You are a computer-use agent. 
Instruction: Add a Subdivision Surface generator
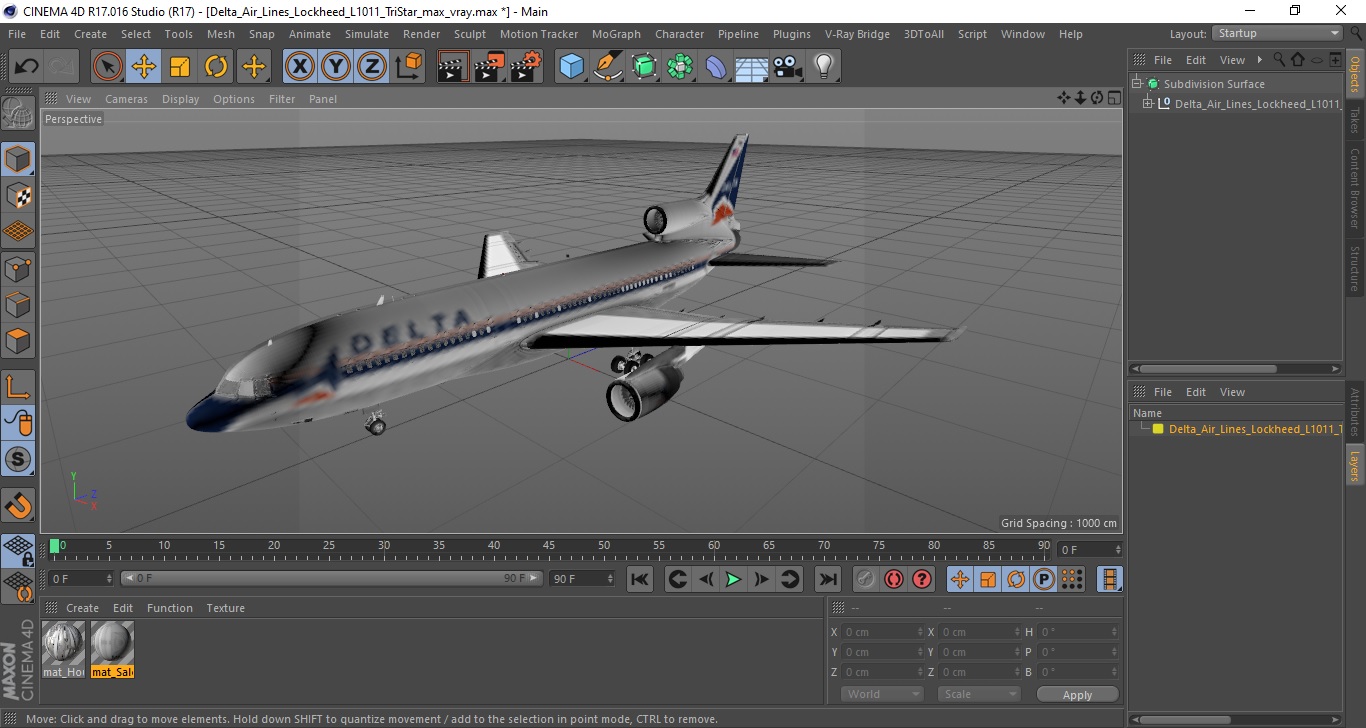645,67
